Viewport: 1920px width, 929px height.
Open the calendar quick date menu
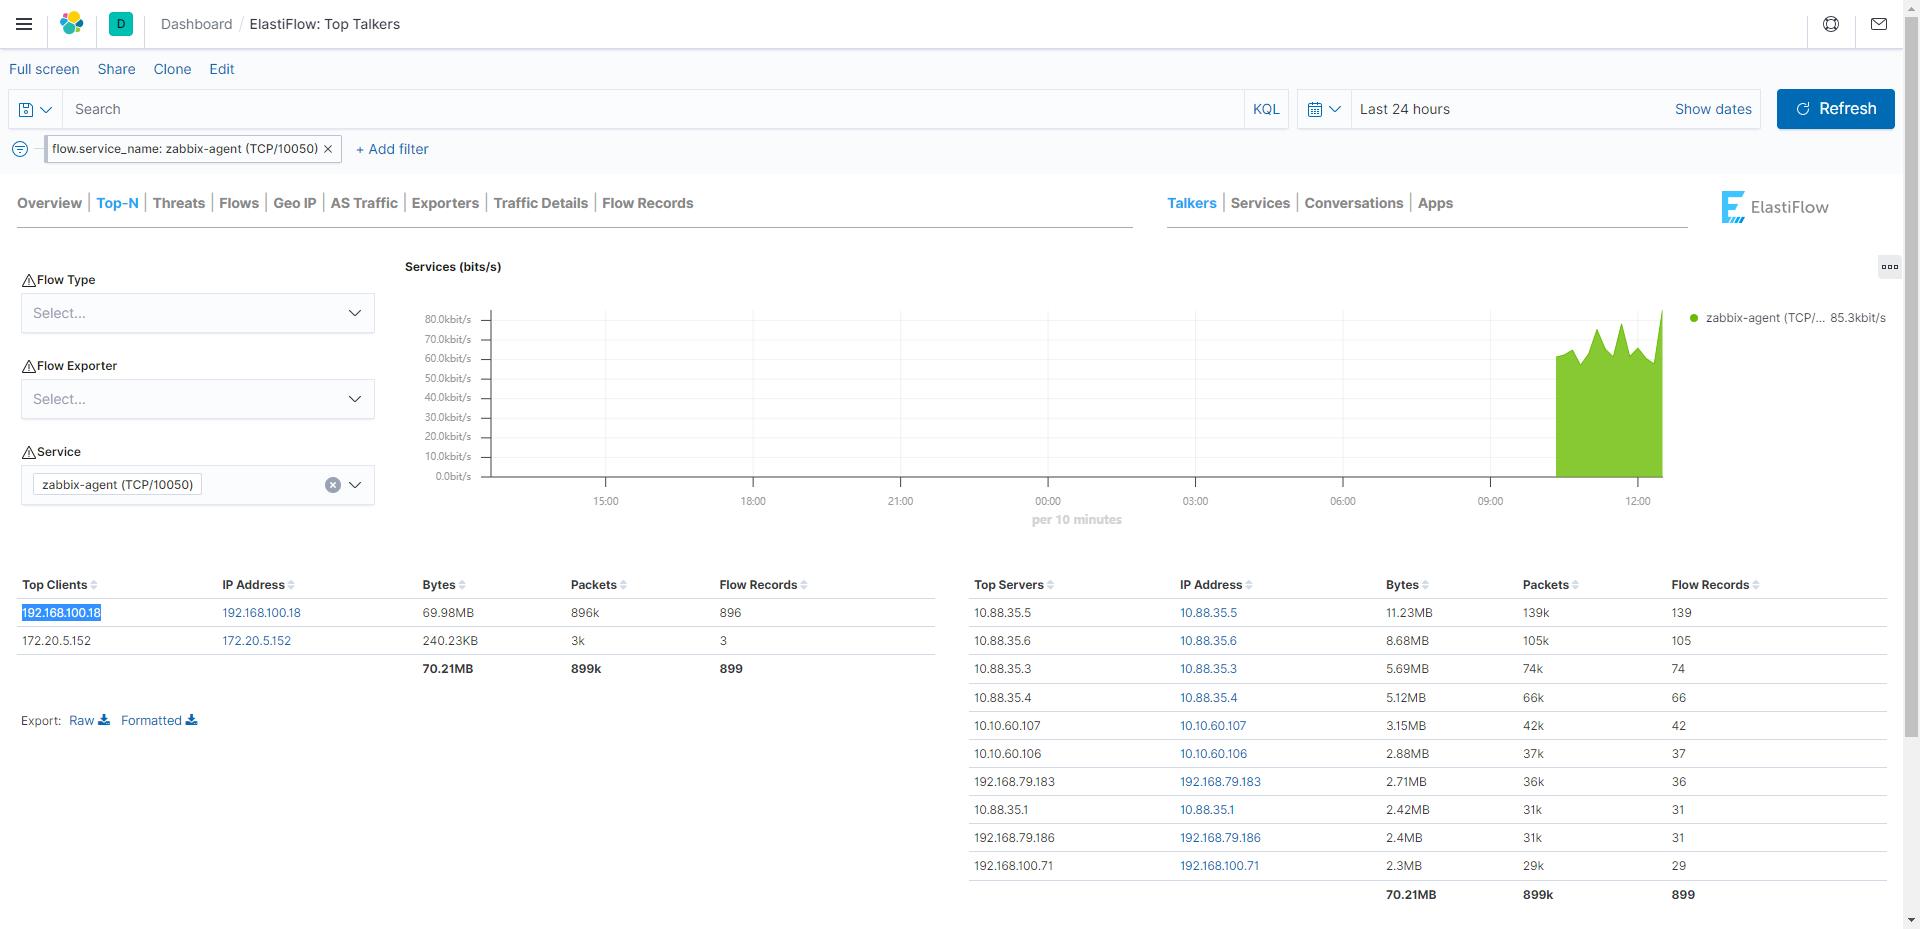tap(1324, 109)
